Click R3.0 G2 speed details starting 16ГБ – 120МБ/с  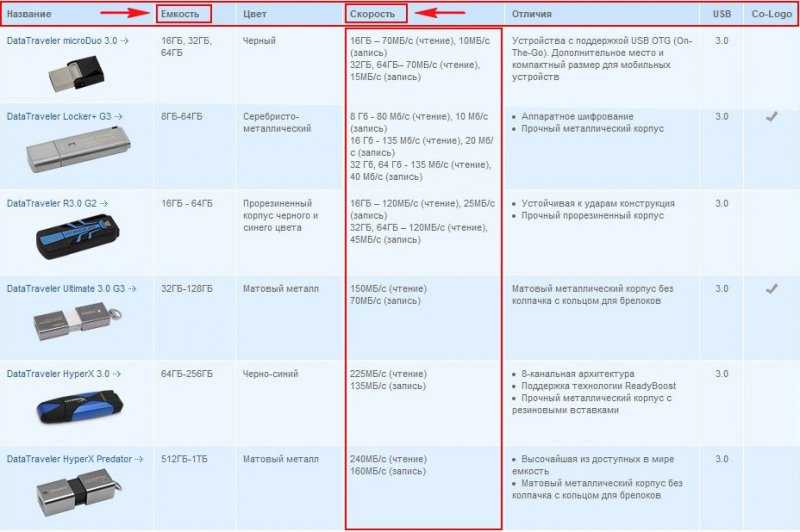tap(422, 222)
